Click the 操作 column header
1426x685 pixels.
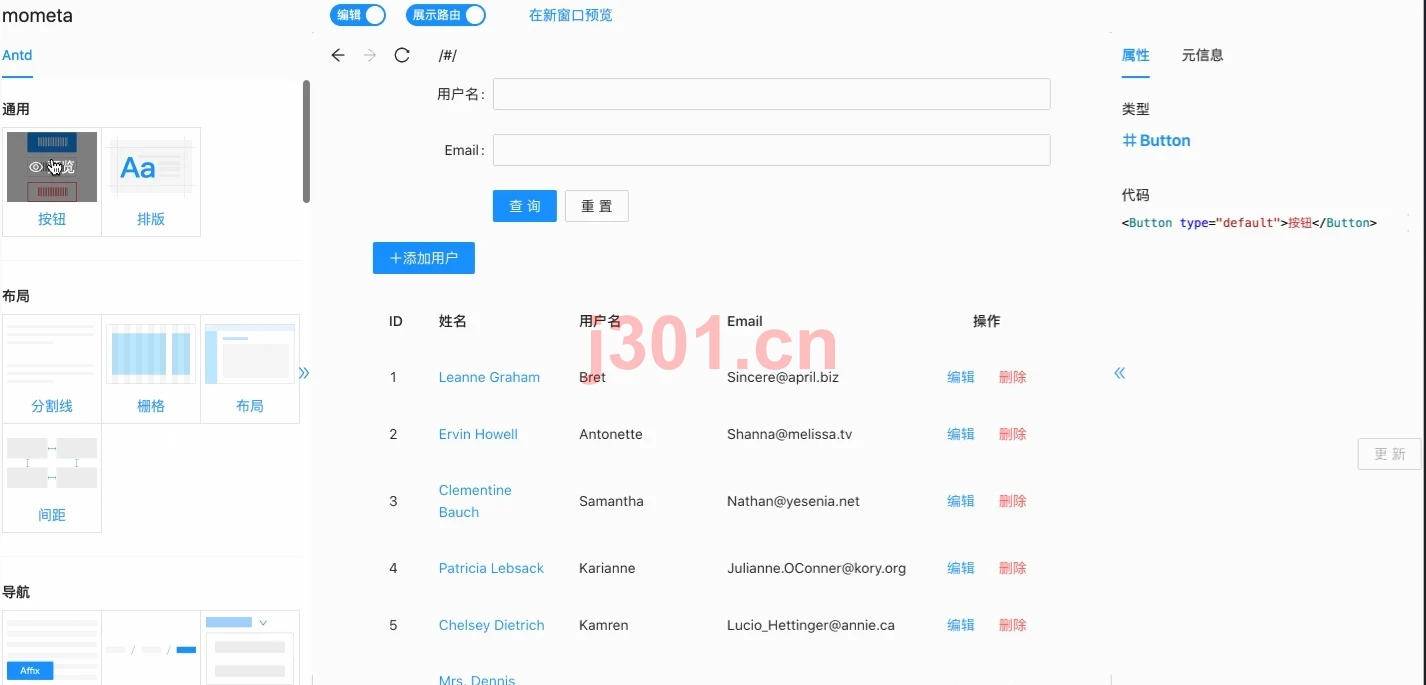point(987,321)
